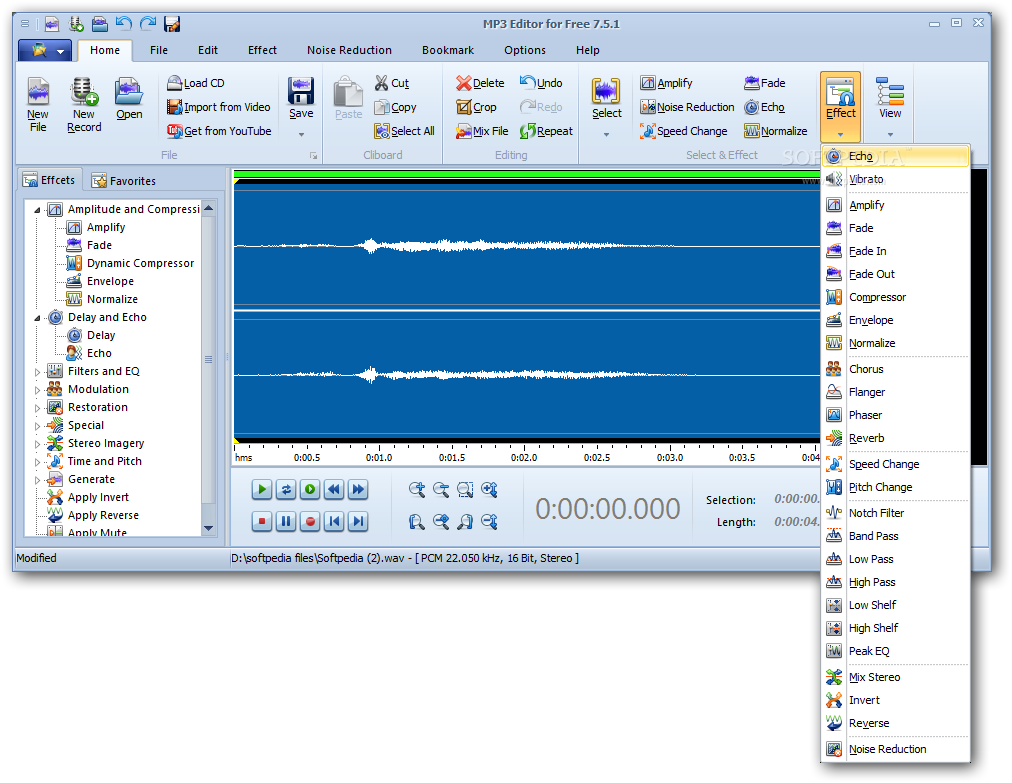Expand the Stereo Imagery tree node
The width and height of the screenshot is (1012, 783).
tap(37, 444)
